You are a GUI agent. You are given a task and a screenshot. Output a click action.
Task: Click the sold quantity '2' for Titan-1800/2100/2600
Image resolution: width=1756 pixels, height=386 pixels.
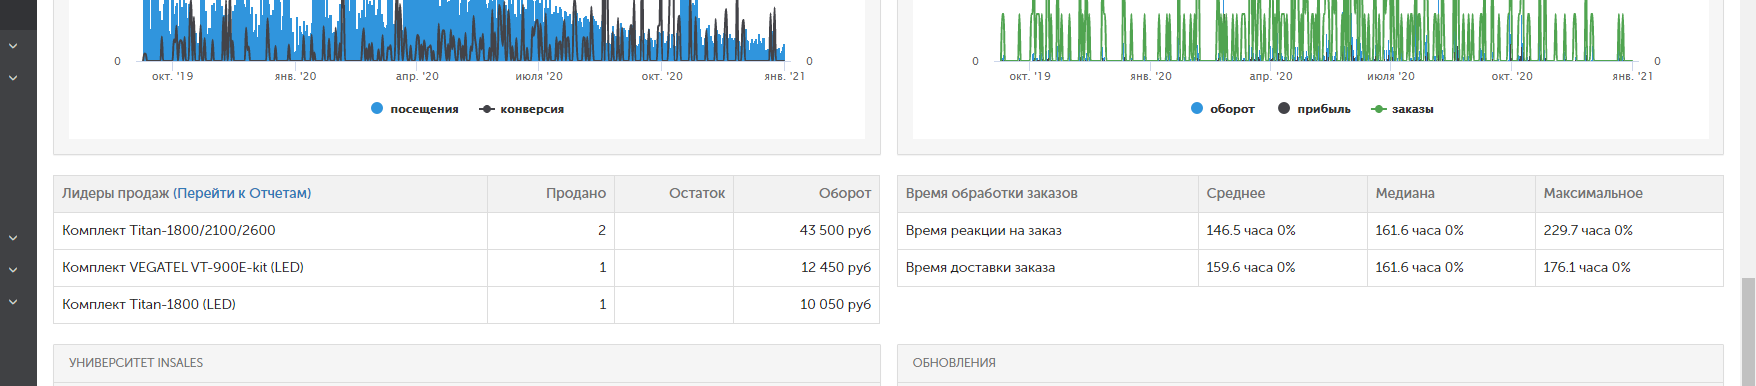602,230
